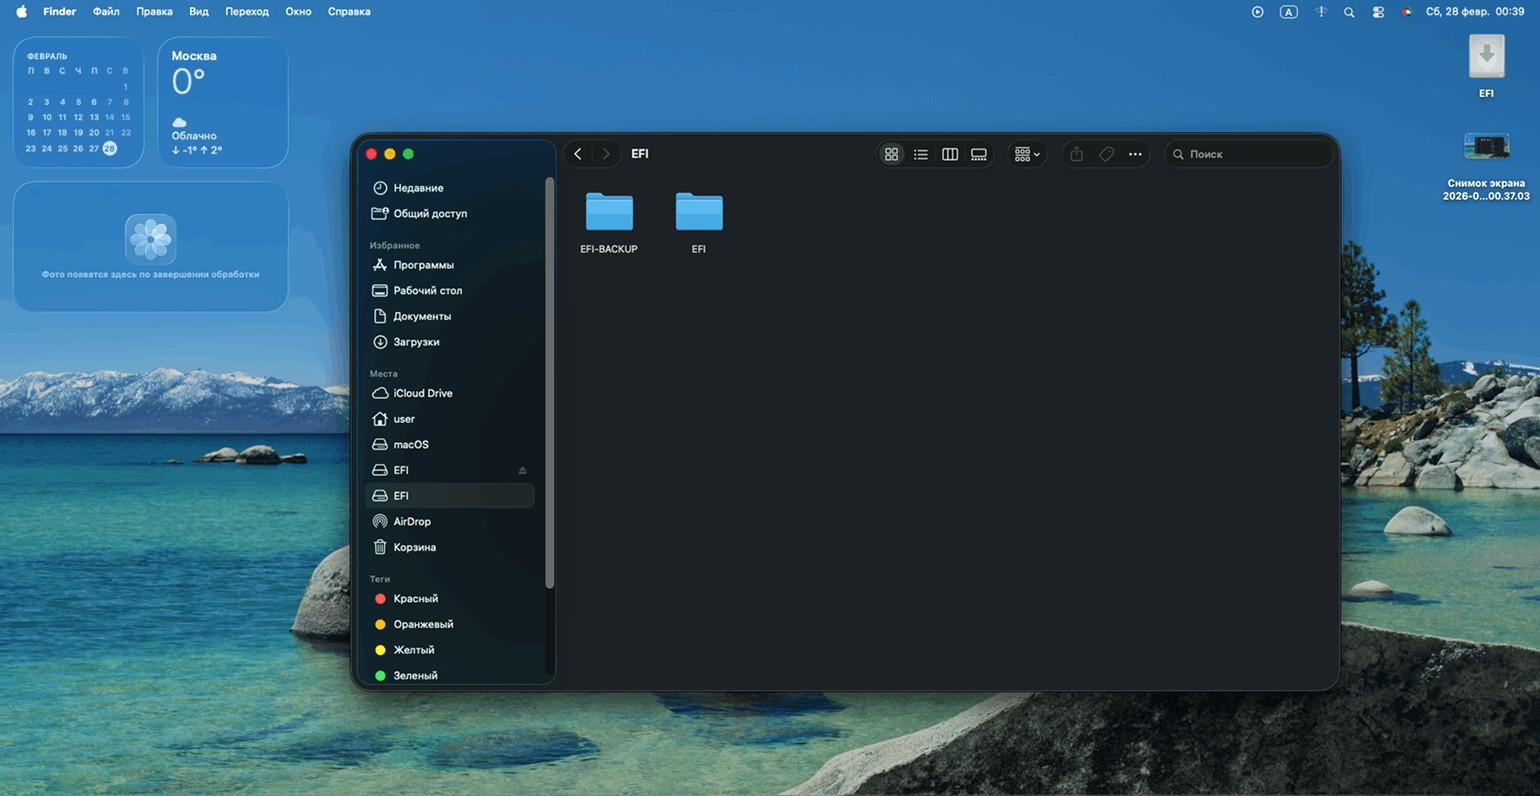Open Рабочий стол in the sidebar
This screenshot has height=796, width=1540.
pos(450,290)
